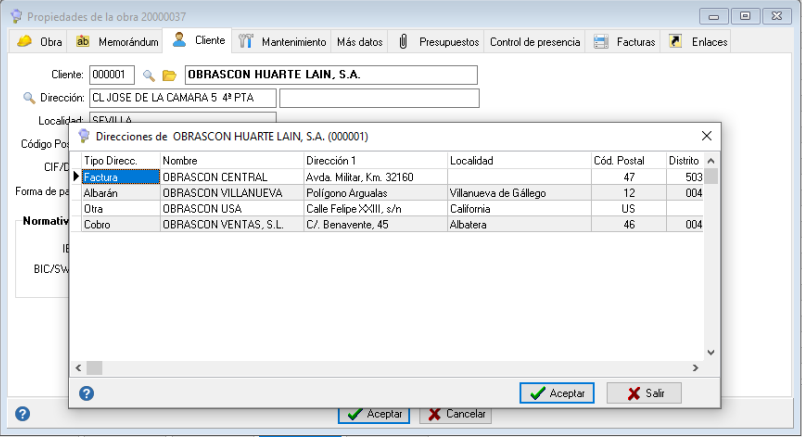
Task: Switch to the Memorándum tab
Action: pyautogui.click(x=117, y=42)
